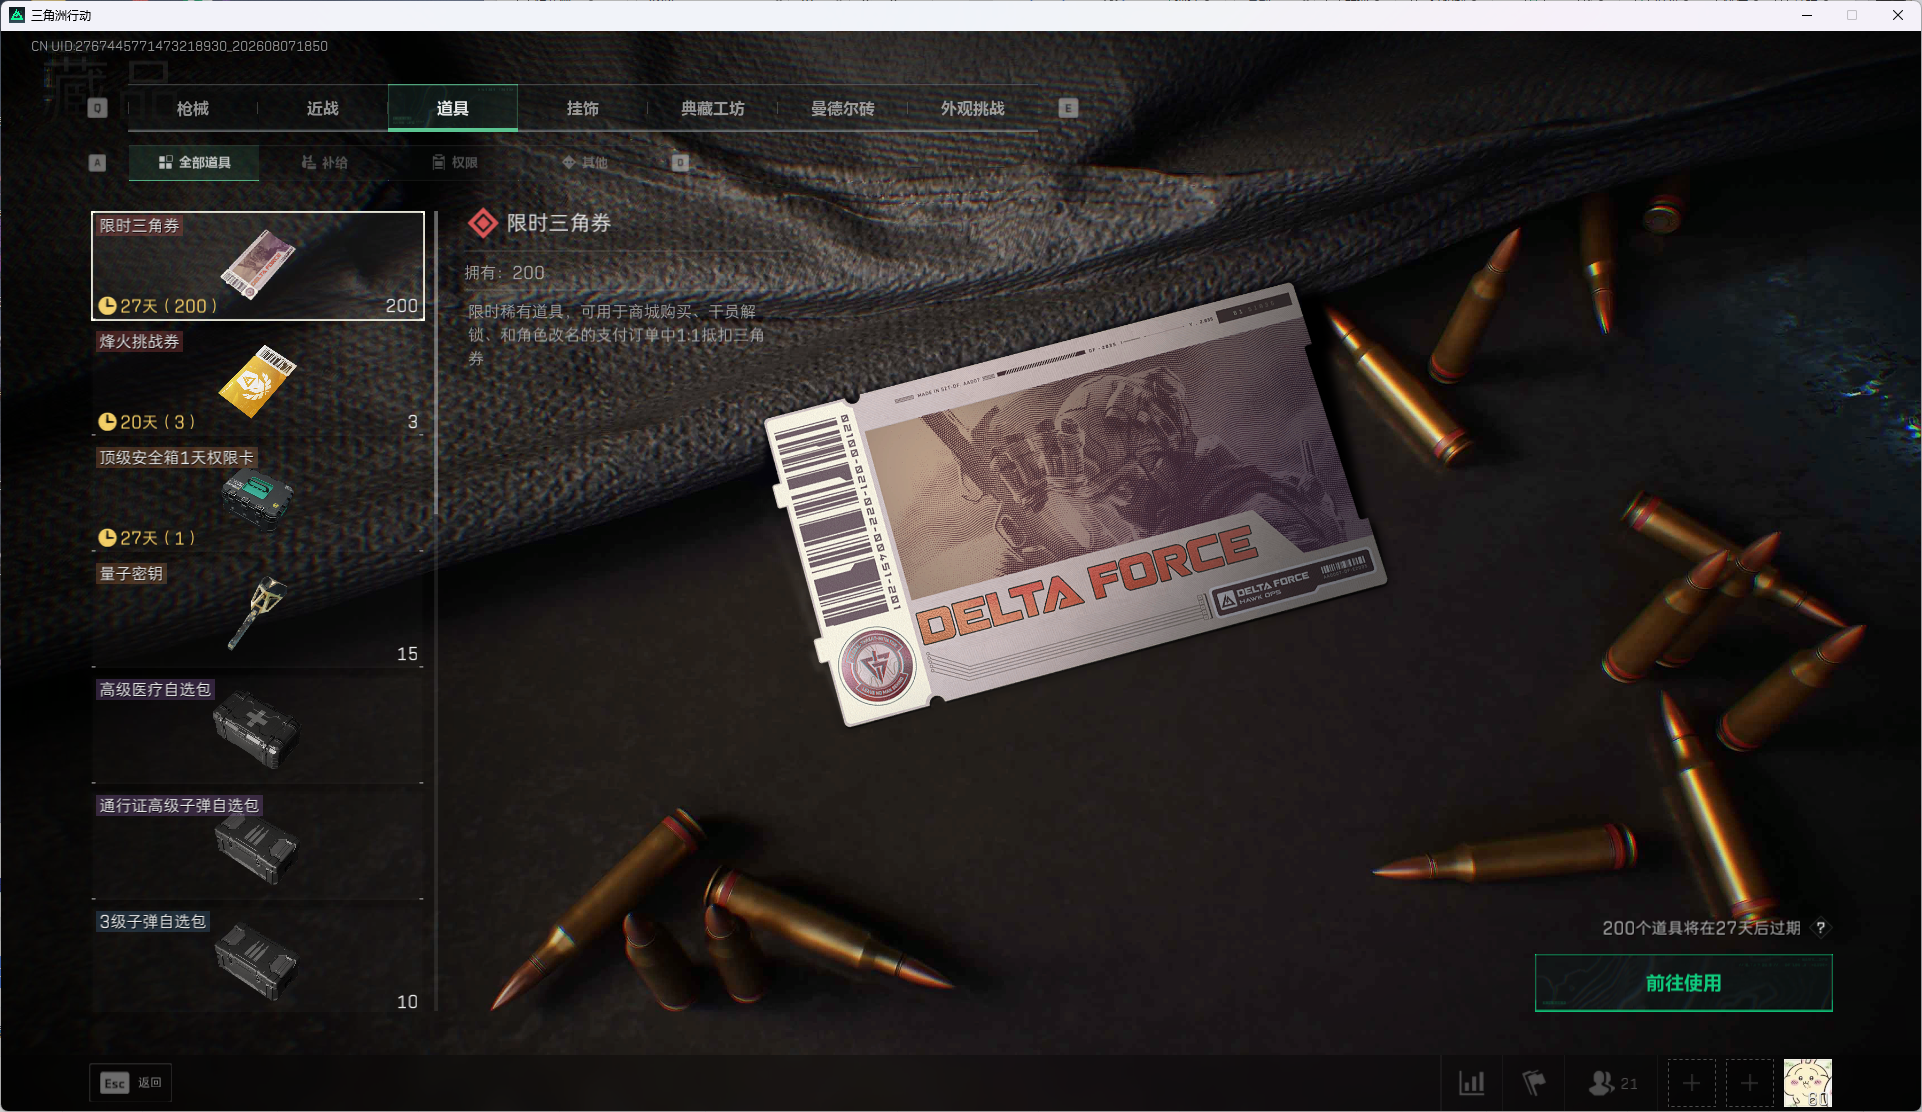Click the 三角洲行动 app icon in title bar
Viewport: 1922px width, 1112px height.
pyautogui.click(x=16, y=15)
